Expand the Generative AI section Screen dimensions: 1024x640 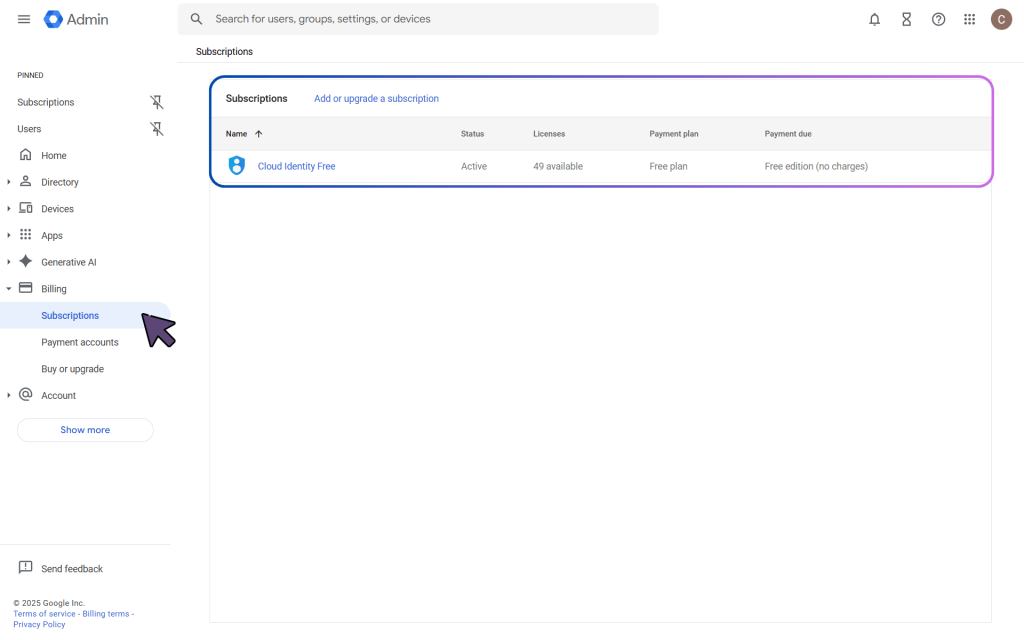click(x=8, y=263)
